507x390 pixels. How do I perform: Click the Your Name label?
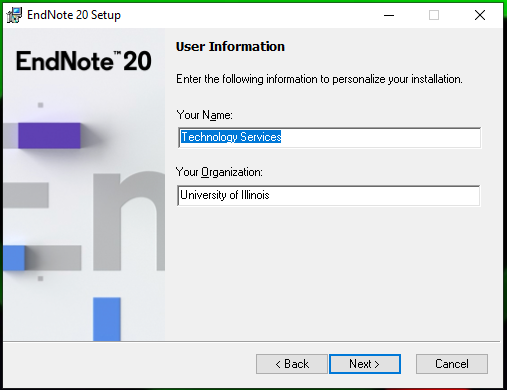click(x=204, y=115)
